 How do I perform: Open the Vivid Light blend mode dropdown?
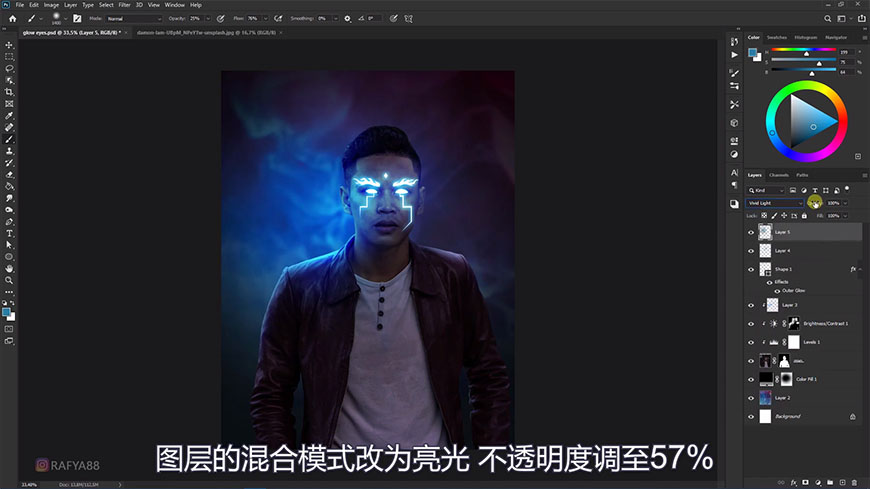(x=776, y=203)
